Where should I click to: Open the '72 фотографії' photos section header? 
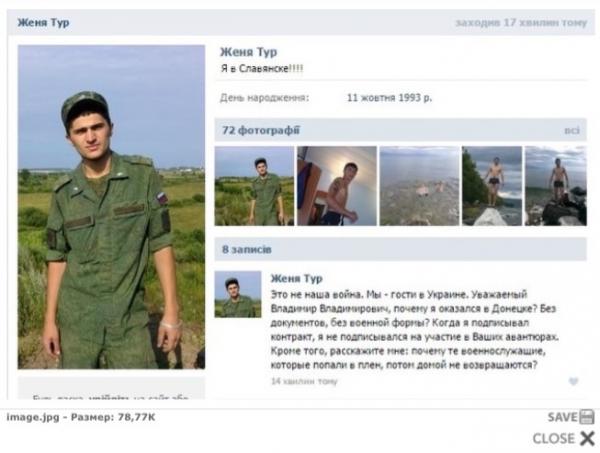click(261, 130)
